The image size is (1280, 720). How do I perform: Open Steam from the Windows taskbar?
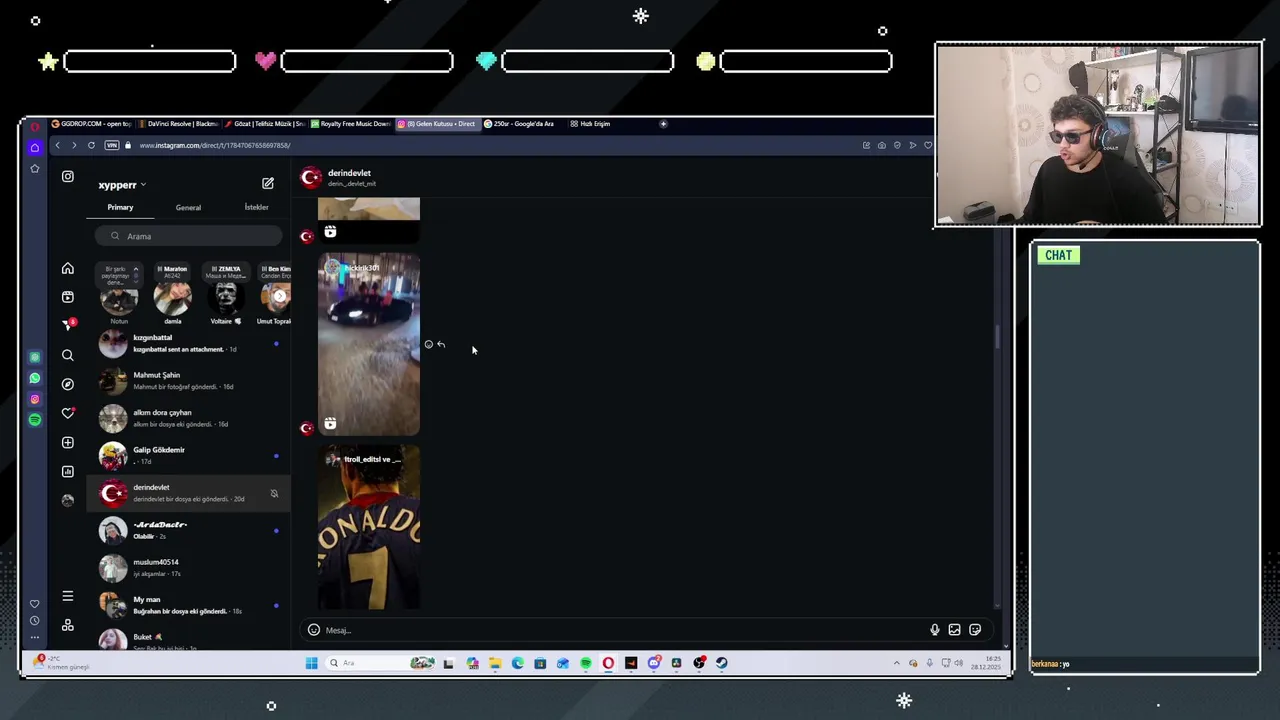721,663
